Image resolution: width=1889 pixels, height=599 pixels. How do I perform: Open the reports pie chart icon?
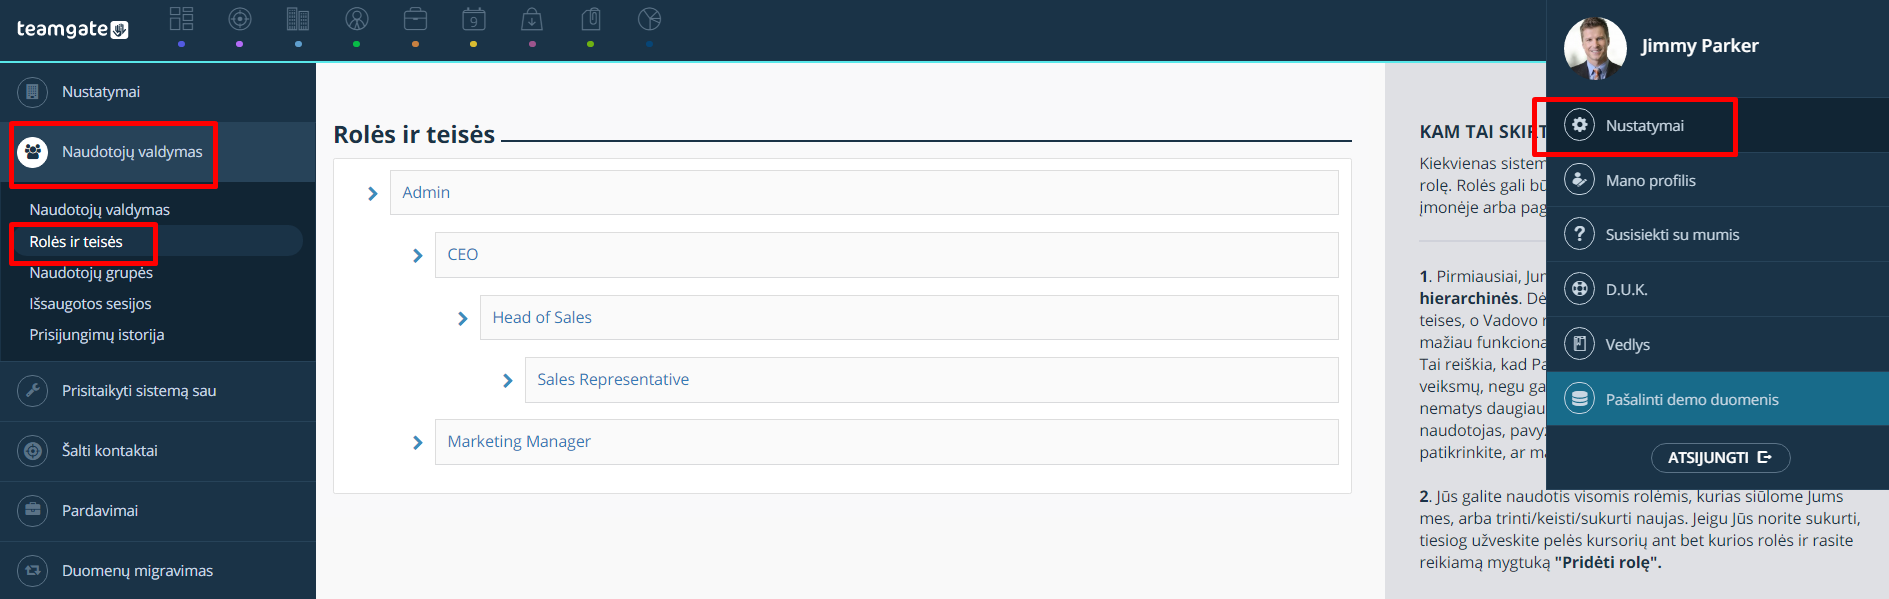pos(649,19)
